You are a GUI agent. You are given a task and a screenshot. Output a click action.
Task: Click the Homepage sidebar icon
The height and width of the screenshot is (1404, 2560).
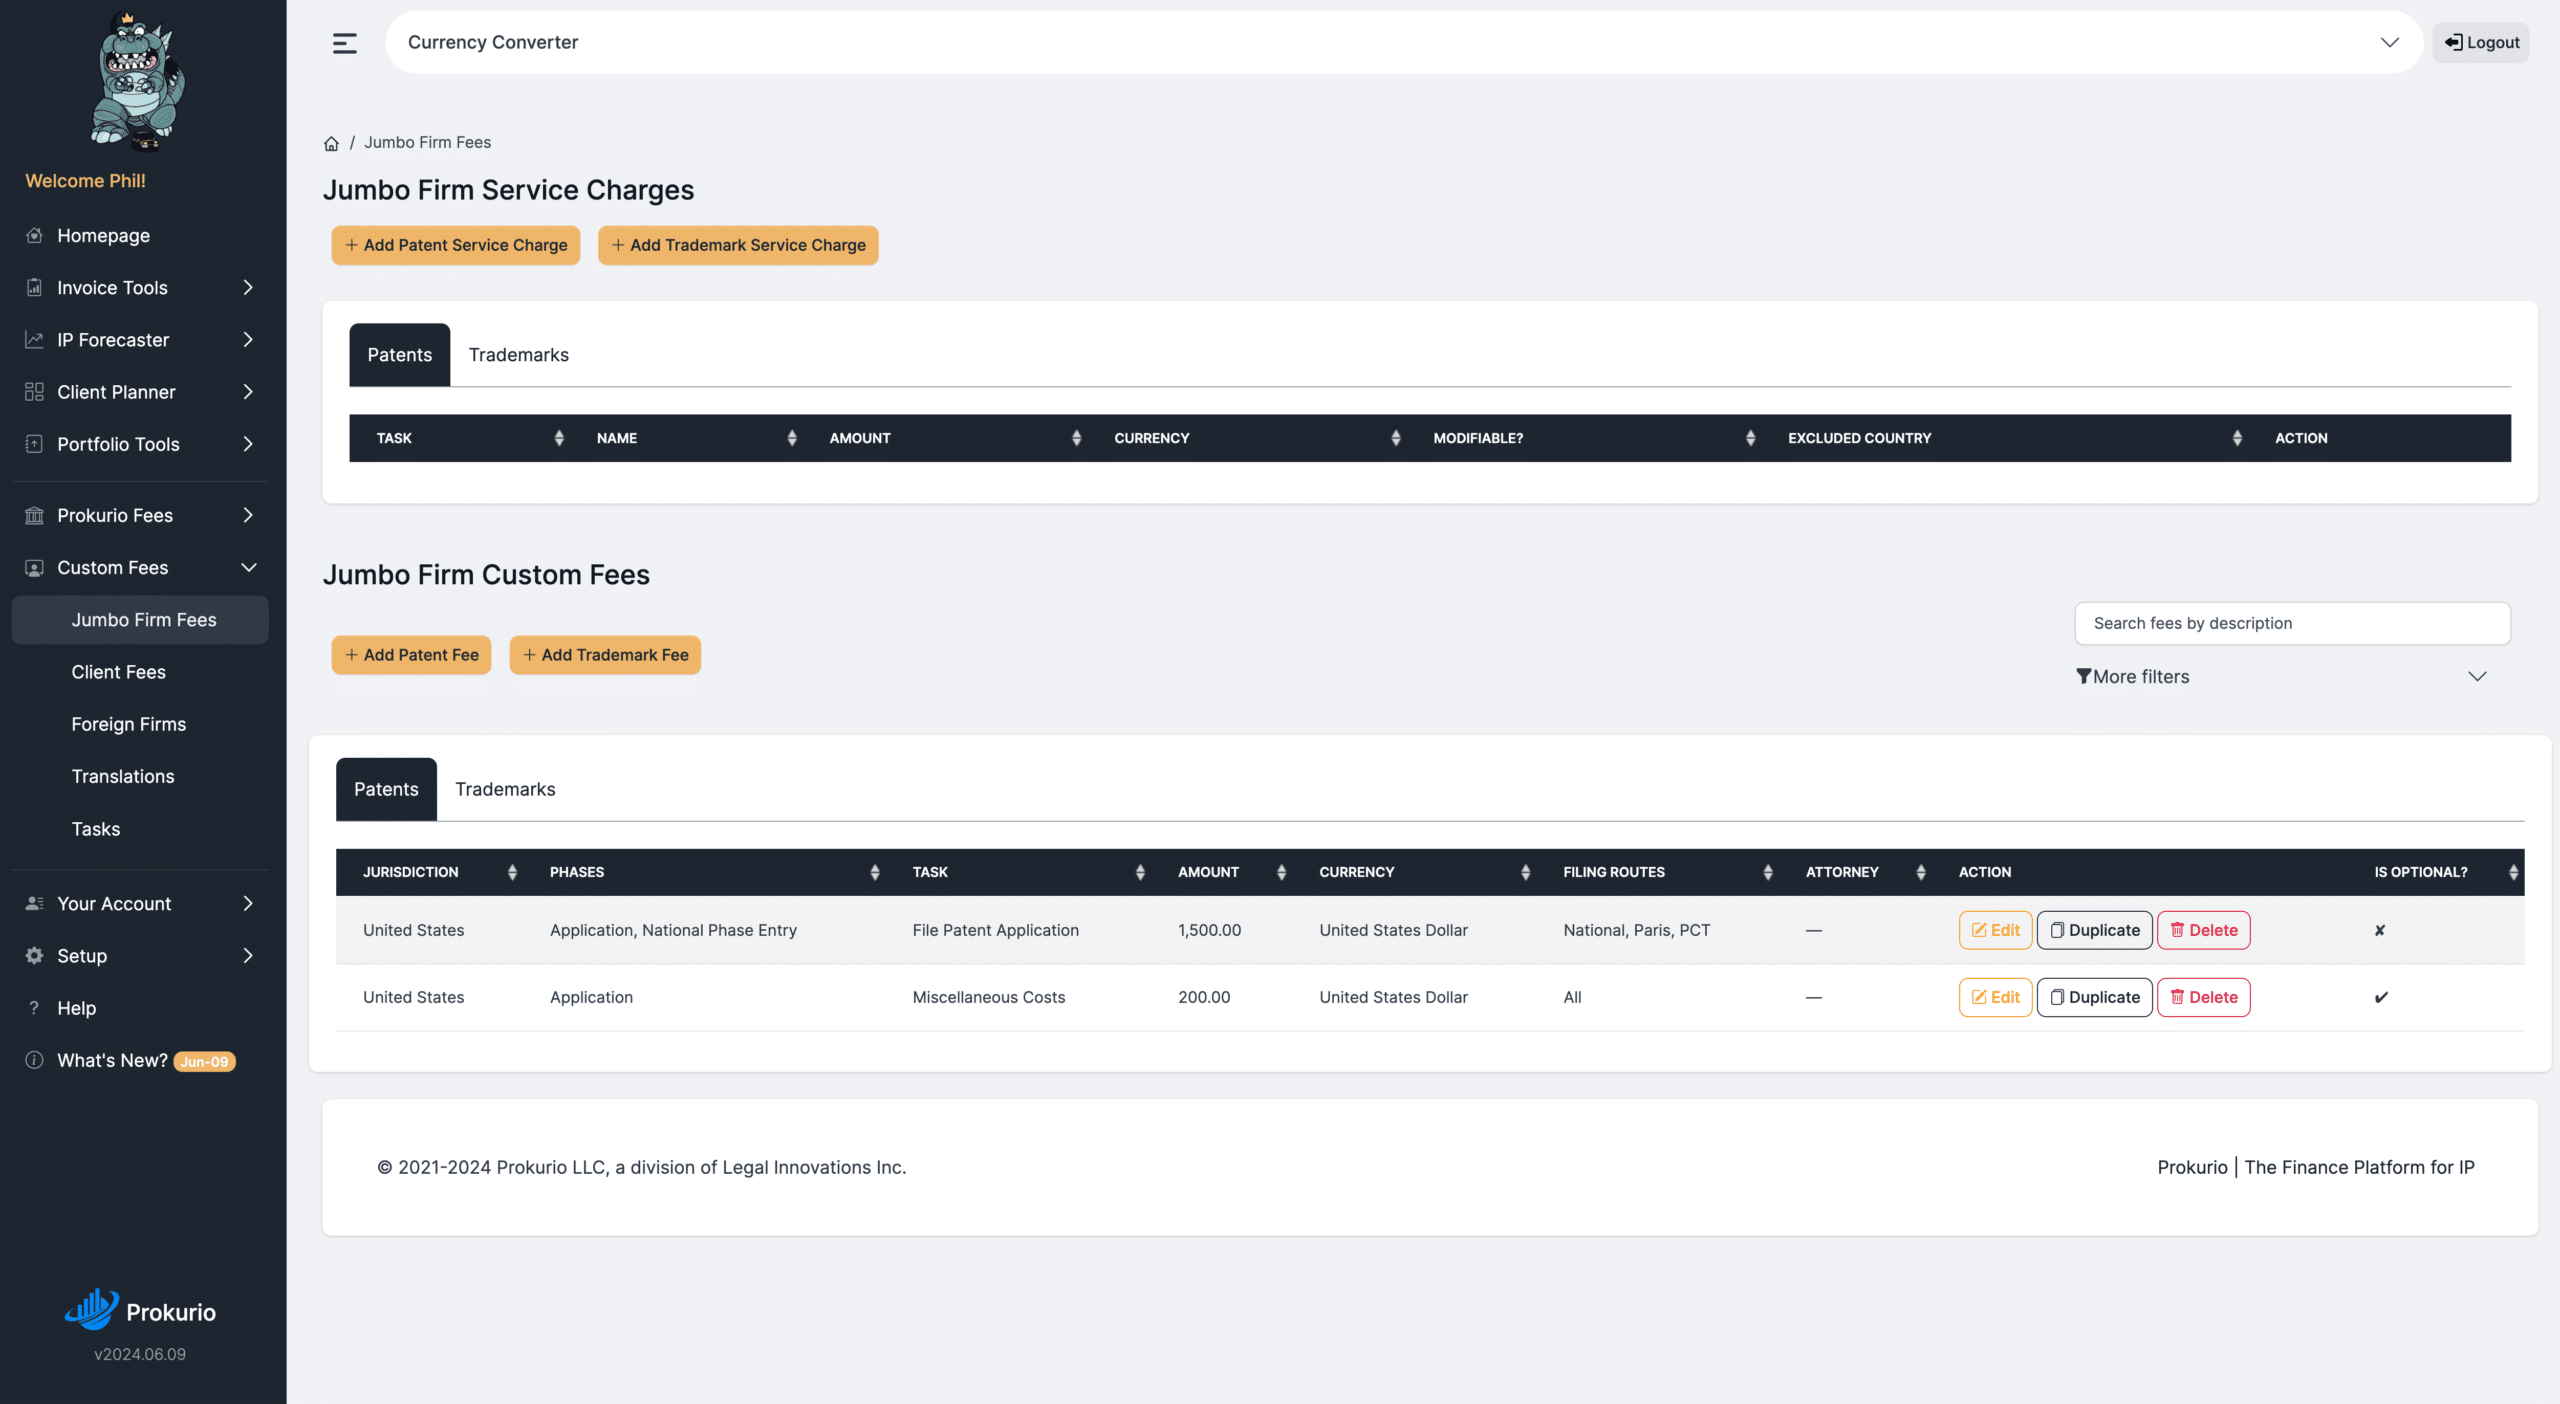point(34,235)
